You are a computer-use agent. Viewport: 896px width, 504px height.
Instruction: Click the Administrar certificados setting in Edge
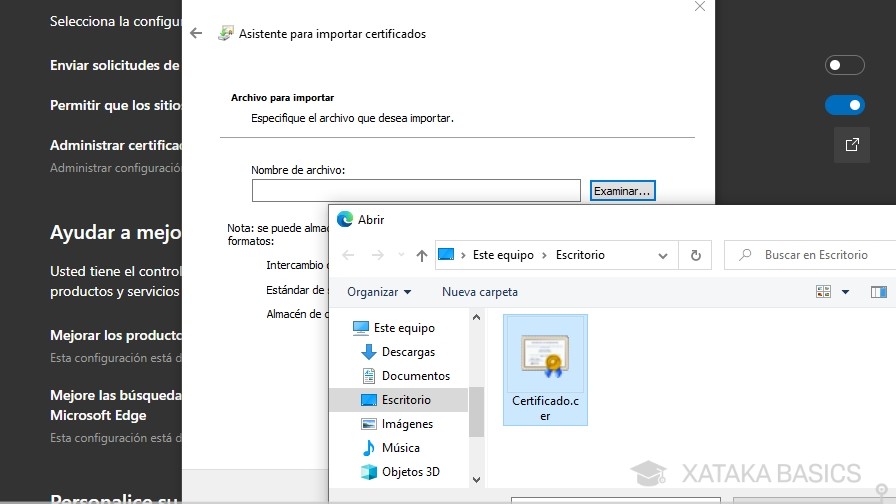click(x=115, y=145)
